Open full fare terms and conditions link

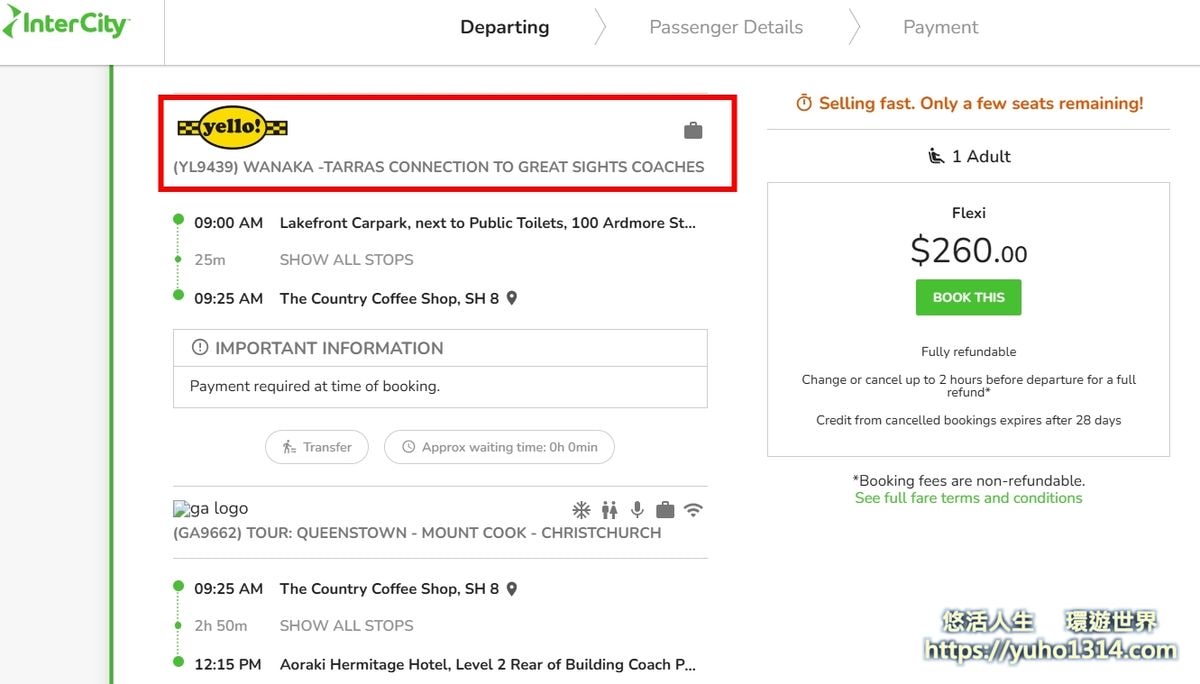click(x=968, y=498)
